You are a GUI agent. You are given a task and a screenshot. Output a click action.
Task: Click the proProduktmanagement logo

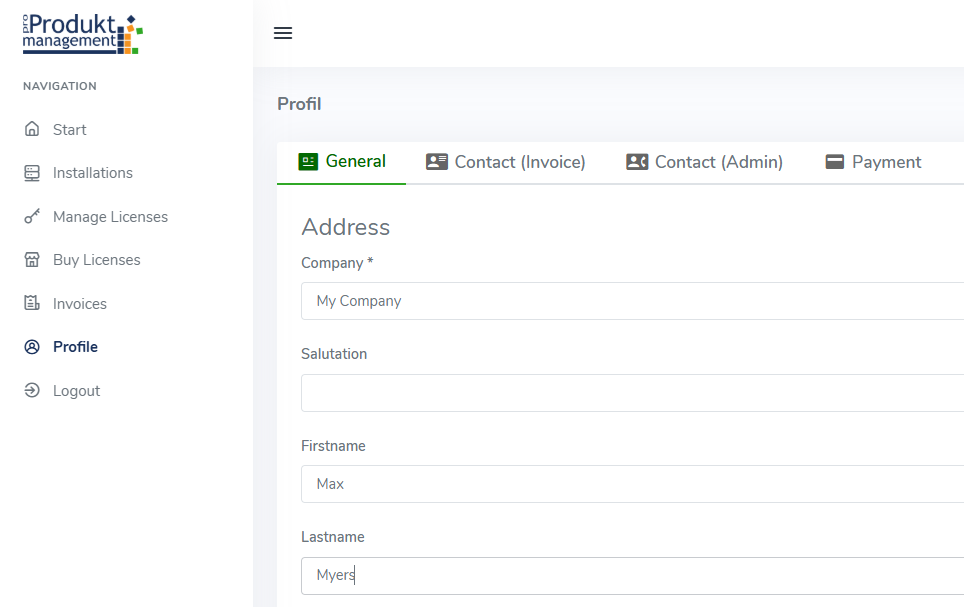(83, 34)
